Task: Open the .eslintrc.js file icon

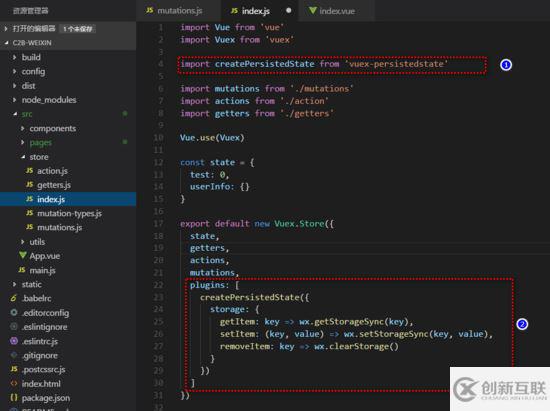Action: click(14, 341)
